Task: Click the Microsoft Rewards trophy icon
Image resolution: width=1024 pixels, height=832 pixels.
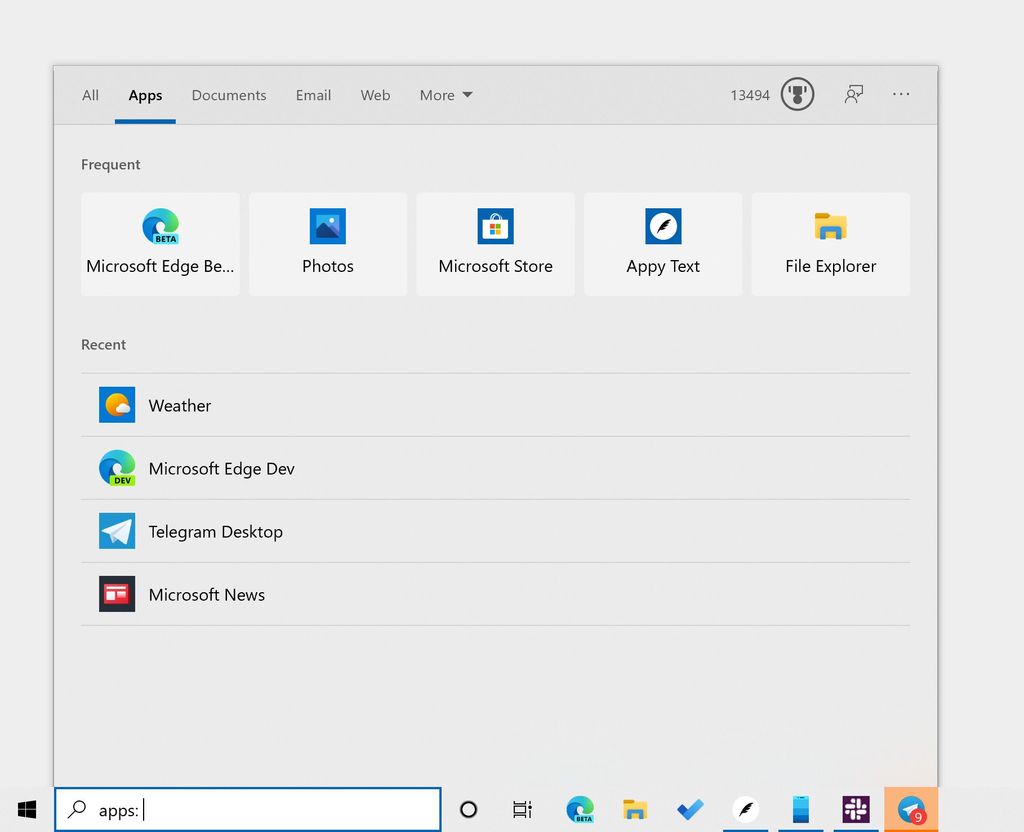Action: coord(796,94)
